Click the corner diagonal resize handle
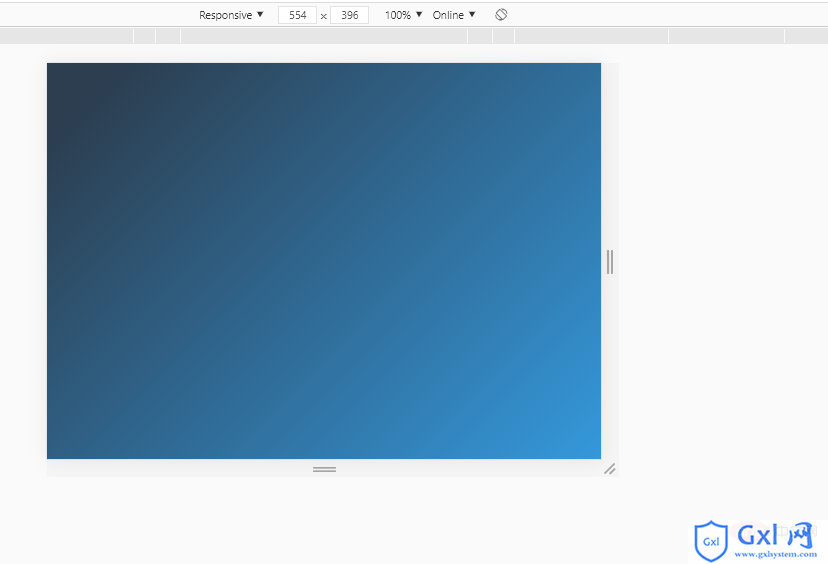The height and width of the screenshot is (564, 828). click(610, 468)
